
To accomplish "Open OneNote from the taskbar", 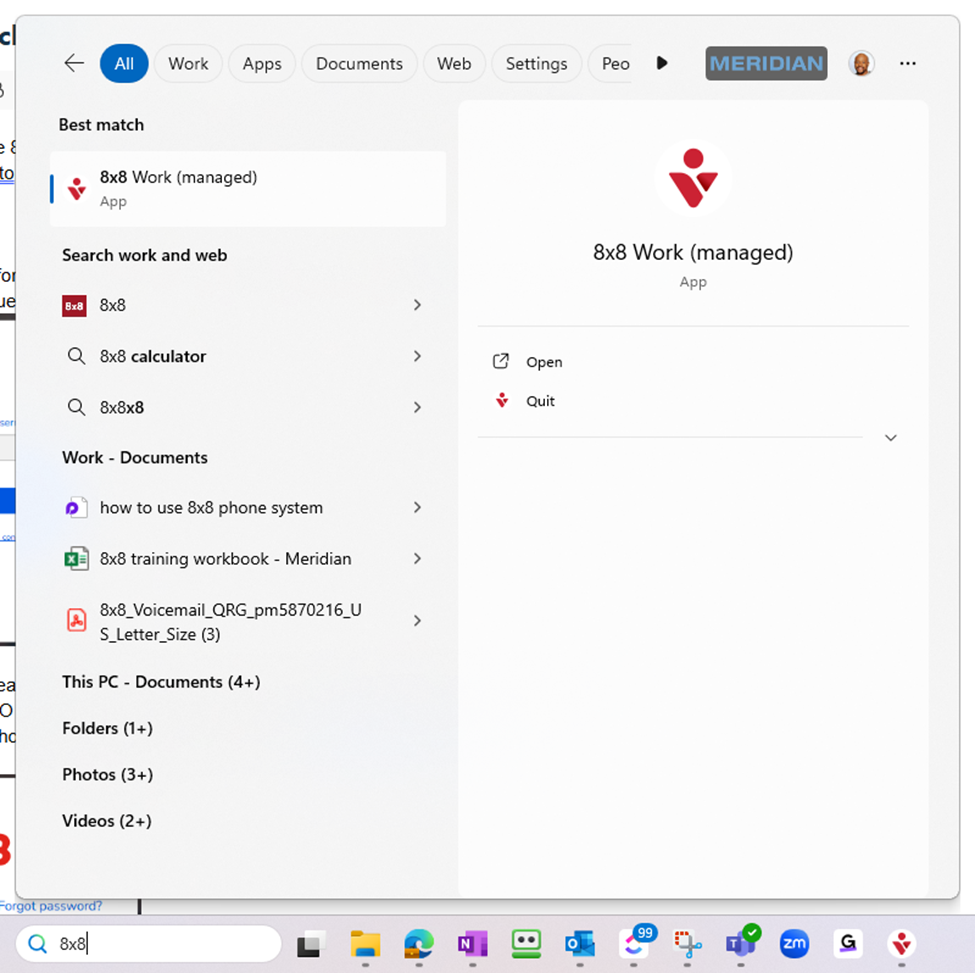I will 473,944.
